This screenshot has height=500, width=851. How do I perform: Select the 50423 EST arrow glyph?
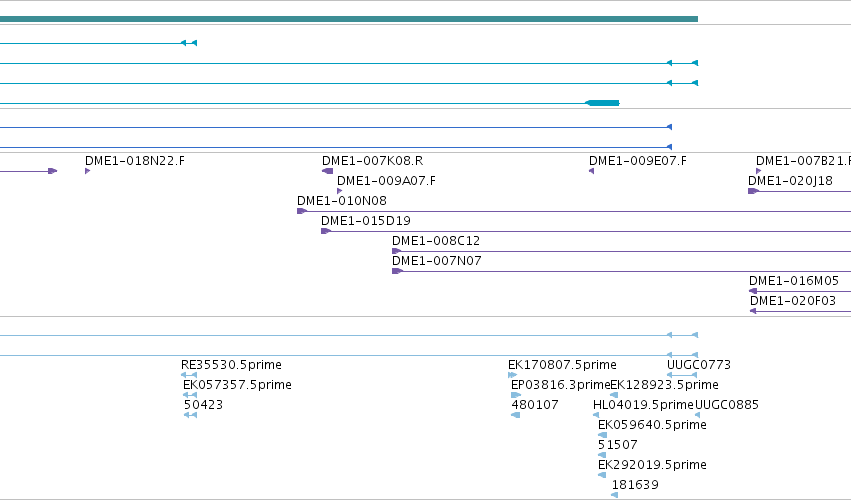[190, 415]
